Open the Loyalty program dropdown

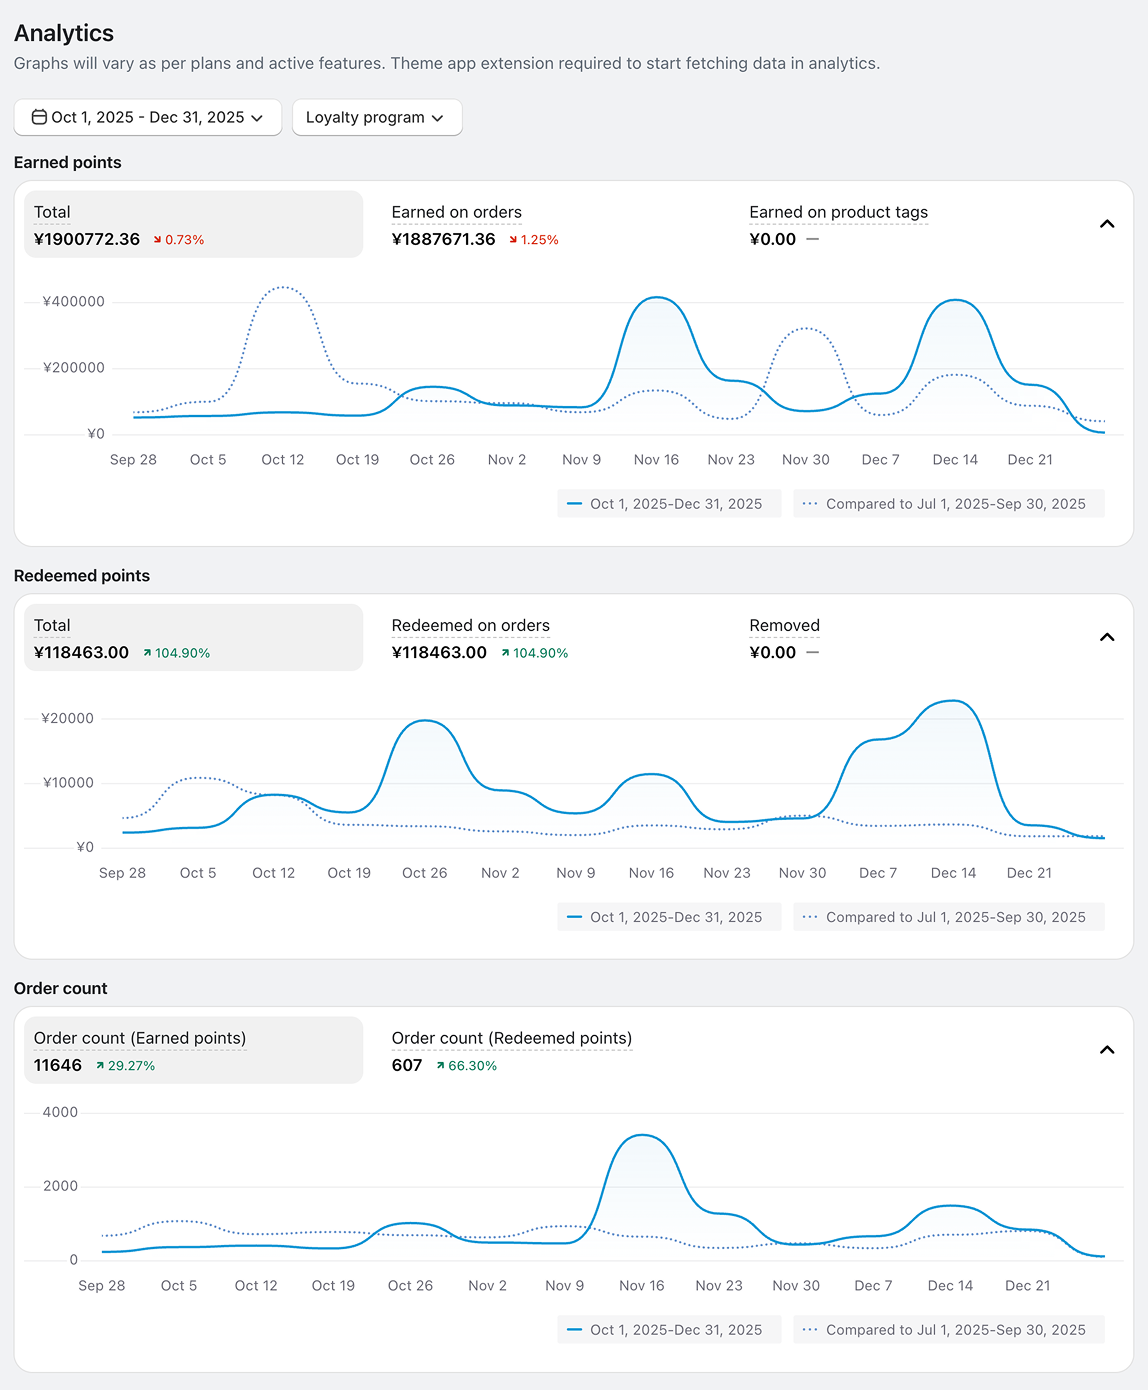(377, 117)
